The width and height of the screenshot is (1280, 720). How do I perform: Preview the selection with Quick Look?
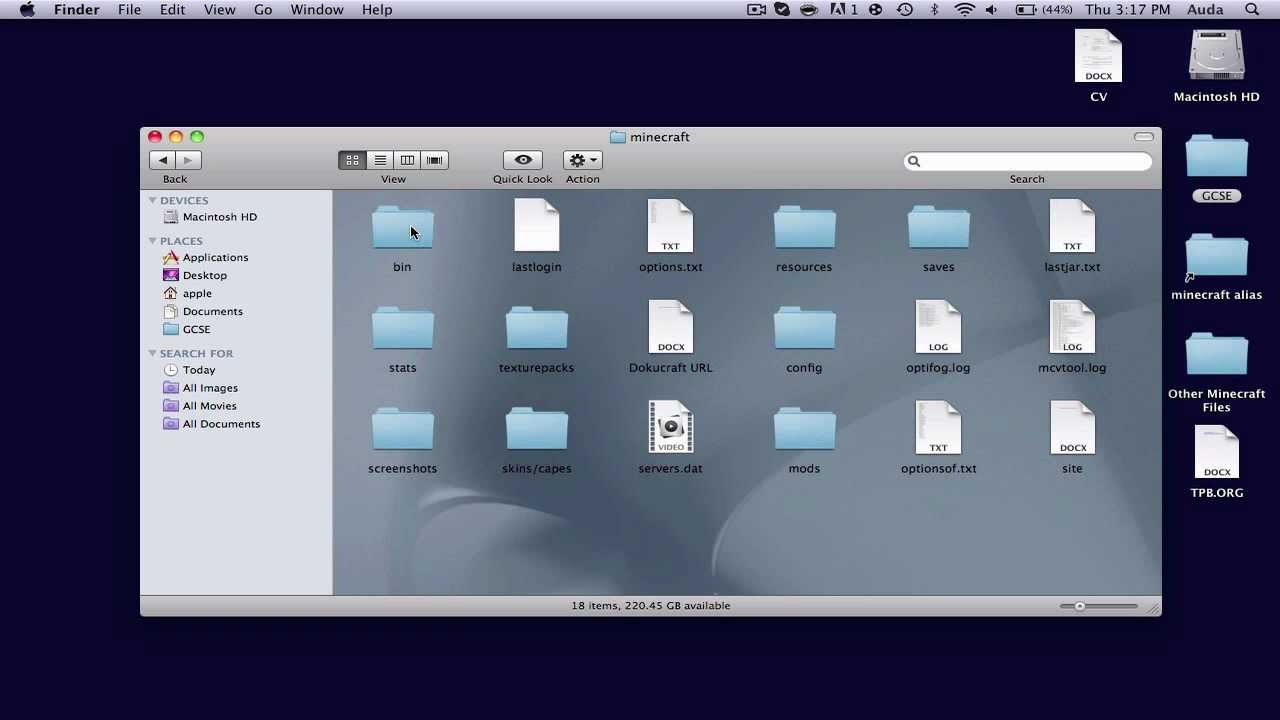click(522, 160)
